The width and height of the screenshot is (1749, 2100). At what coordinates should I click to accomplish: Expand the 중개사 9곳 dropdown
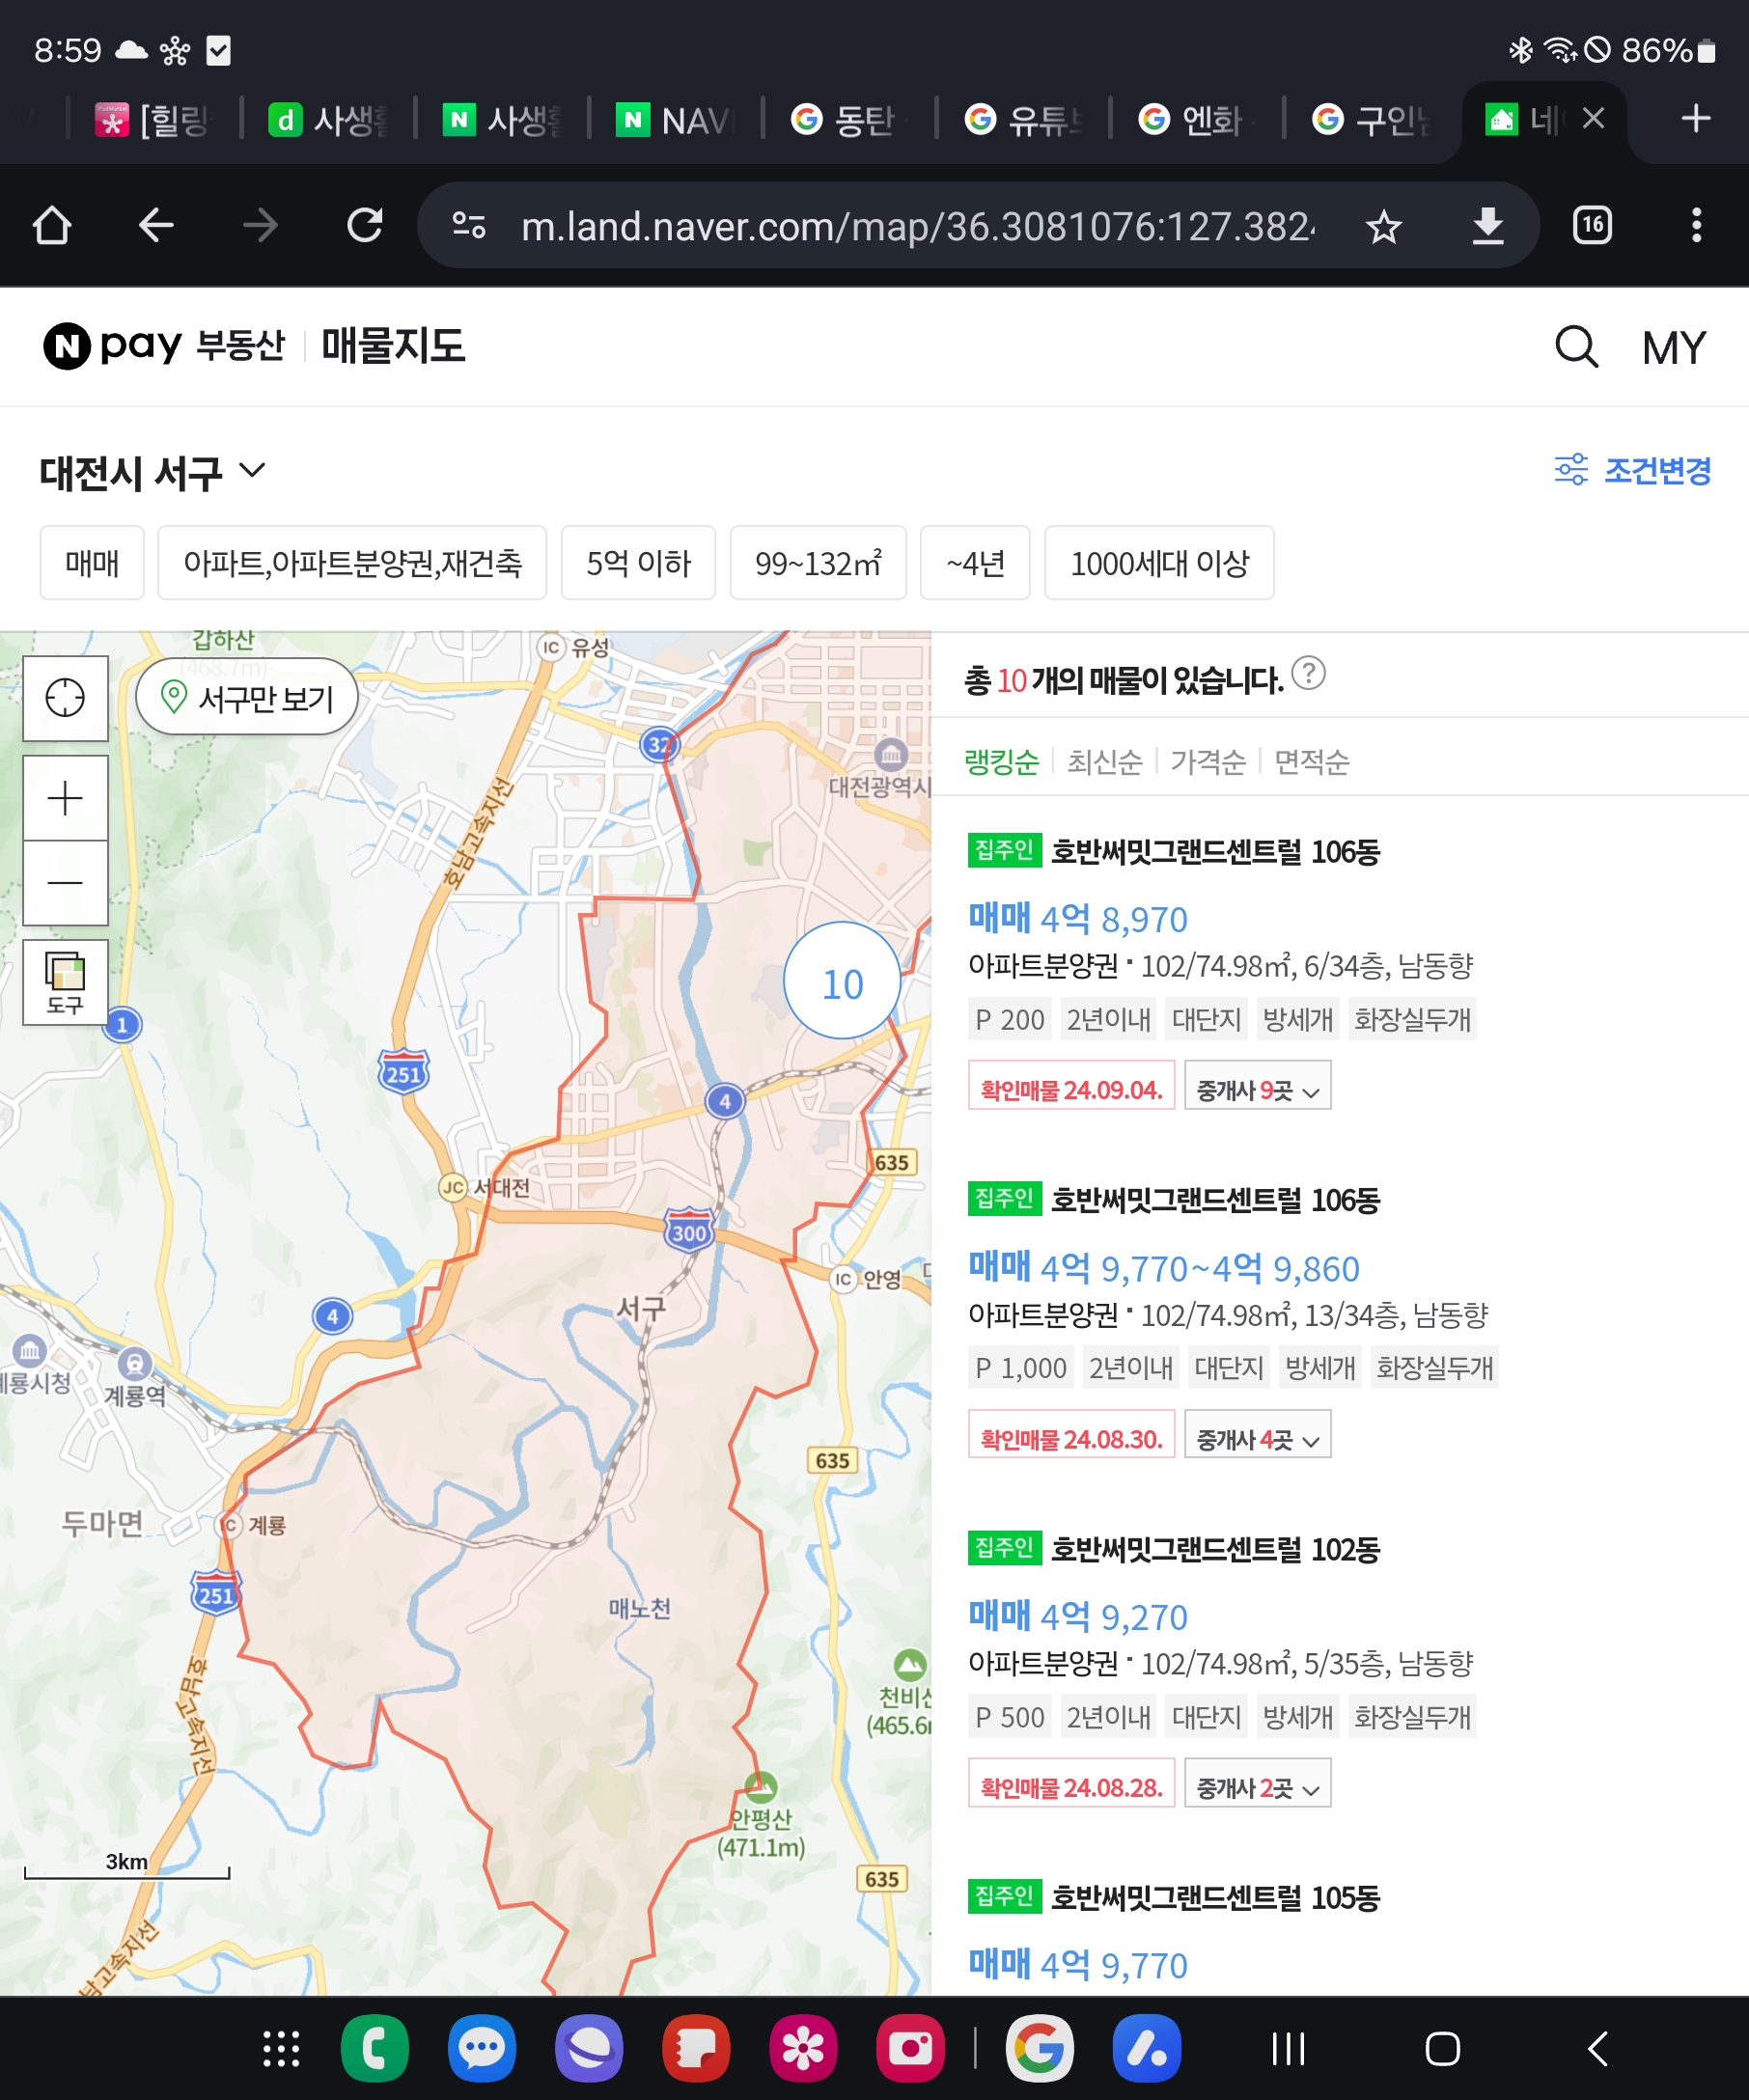point(1257,1088)
